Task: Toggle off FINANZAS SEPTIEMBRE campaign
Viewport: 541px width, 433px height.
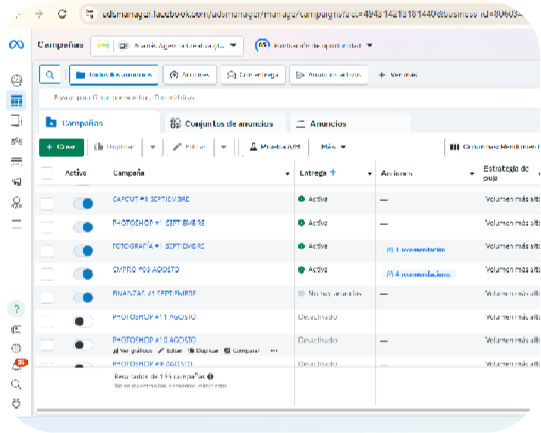Action: tap(83, 297)
